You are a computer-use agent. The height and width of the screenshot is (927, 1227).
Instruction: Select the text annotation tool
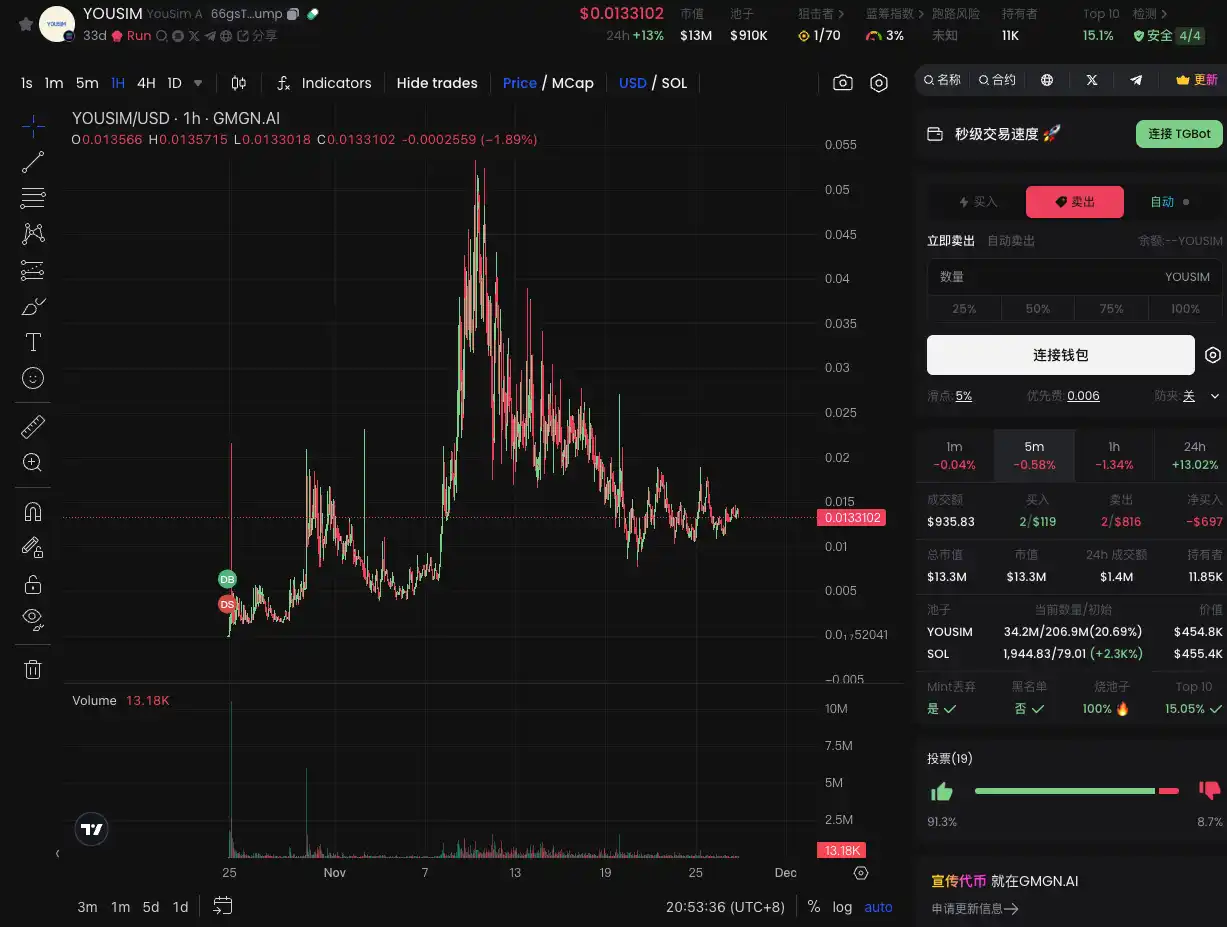pyautogui.click(x=33, y=342)
